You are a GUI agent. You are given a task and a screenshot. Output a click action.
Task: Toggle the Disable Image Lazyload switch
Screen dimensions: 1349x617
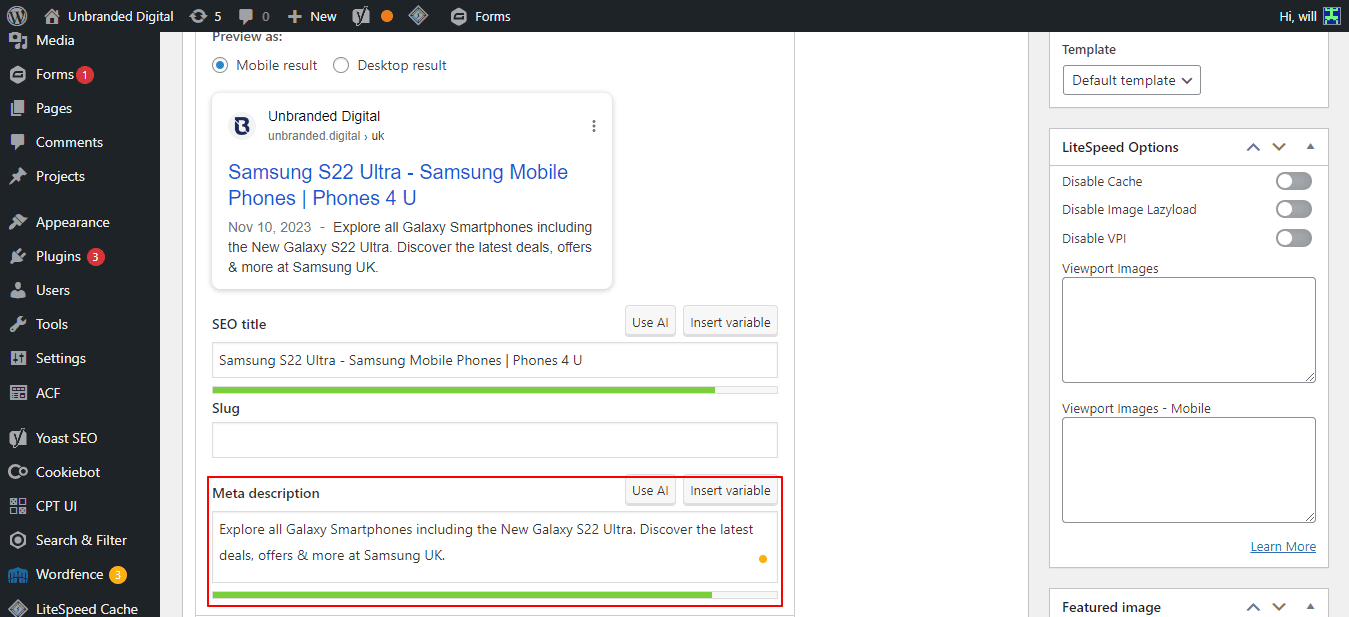[x=1293, y=209]
